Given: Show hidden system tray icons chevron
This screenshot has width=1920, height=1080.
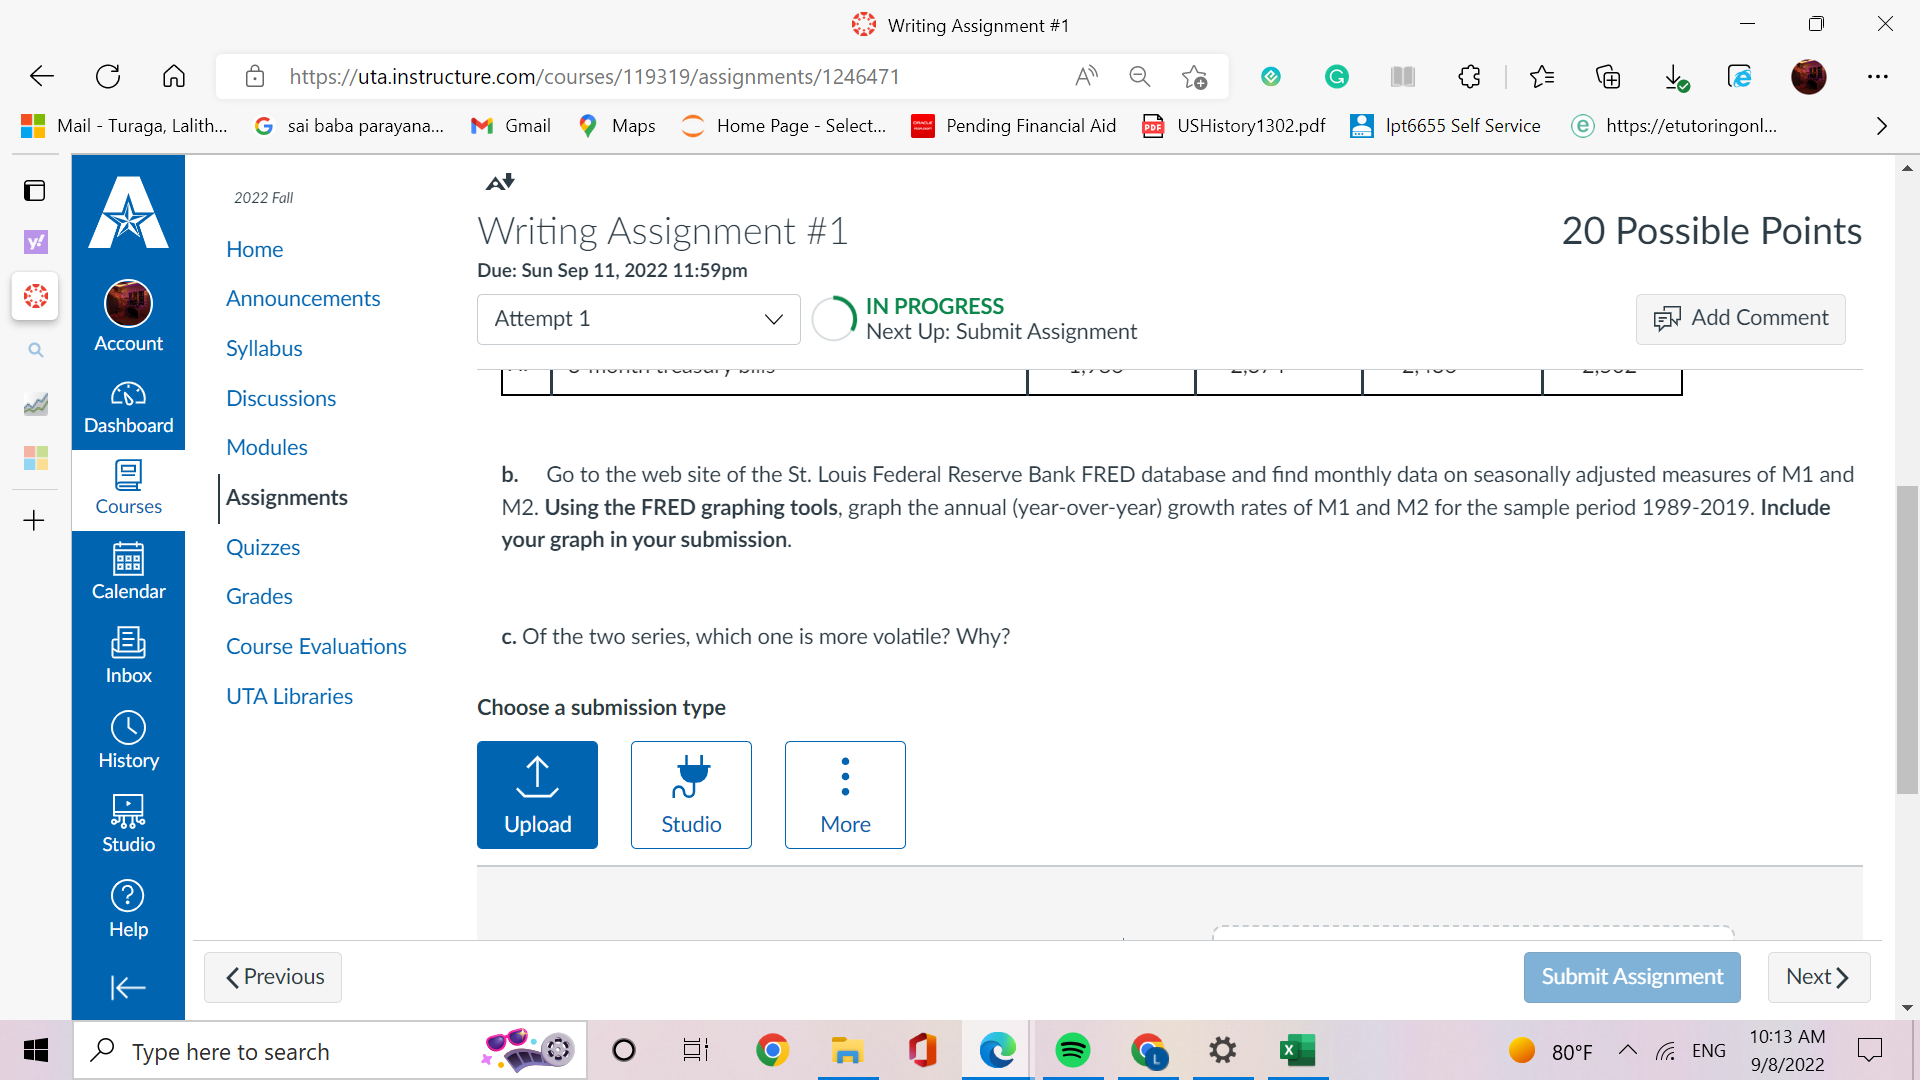Looking at the screenshot, I should [1627, 1050].
